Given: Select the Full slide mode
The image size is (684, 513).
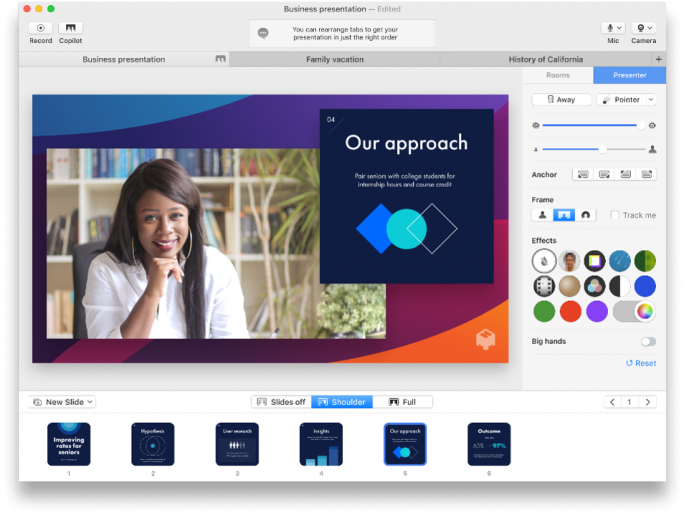Looking at the screenshot, I should tap(402, 402).
